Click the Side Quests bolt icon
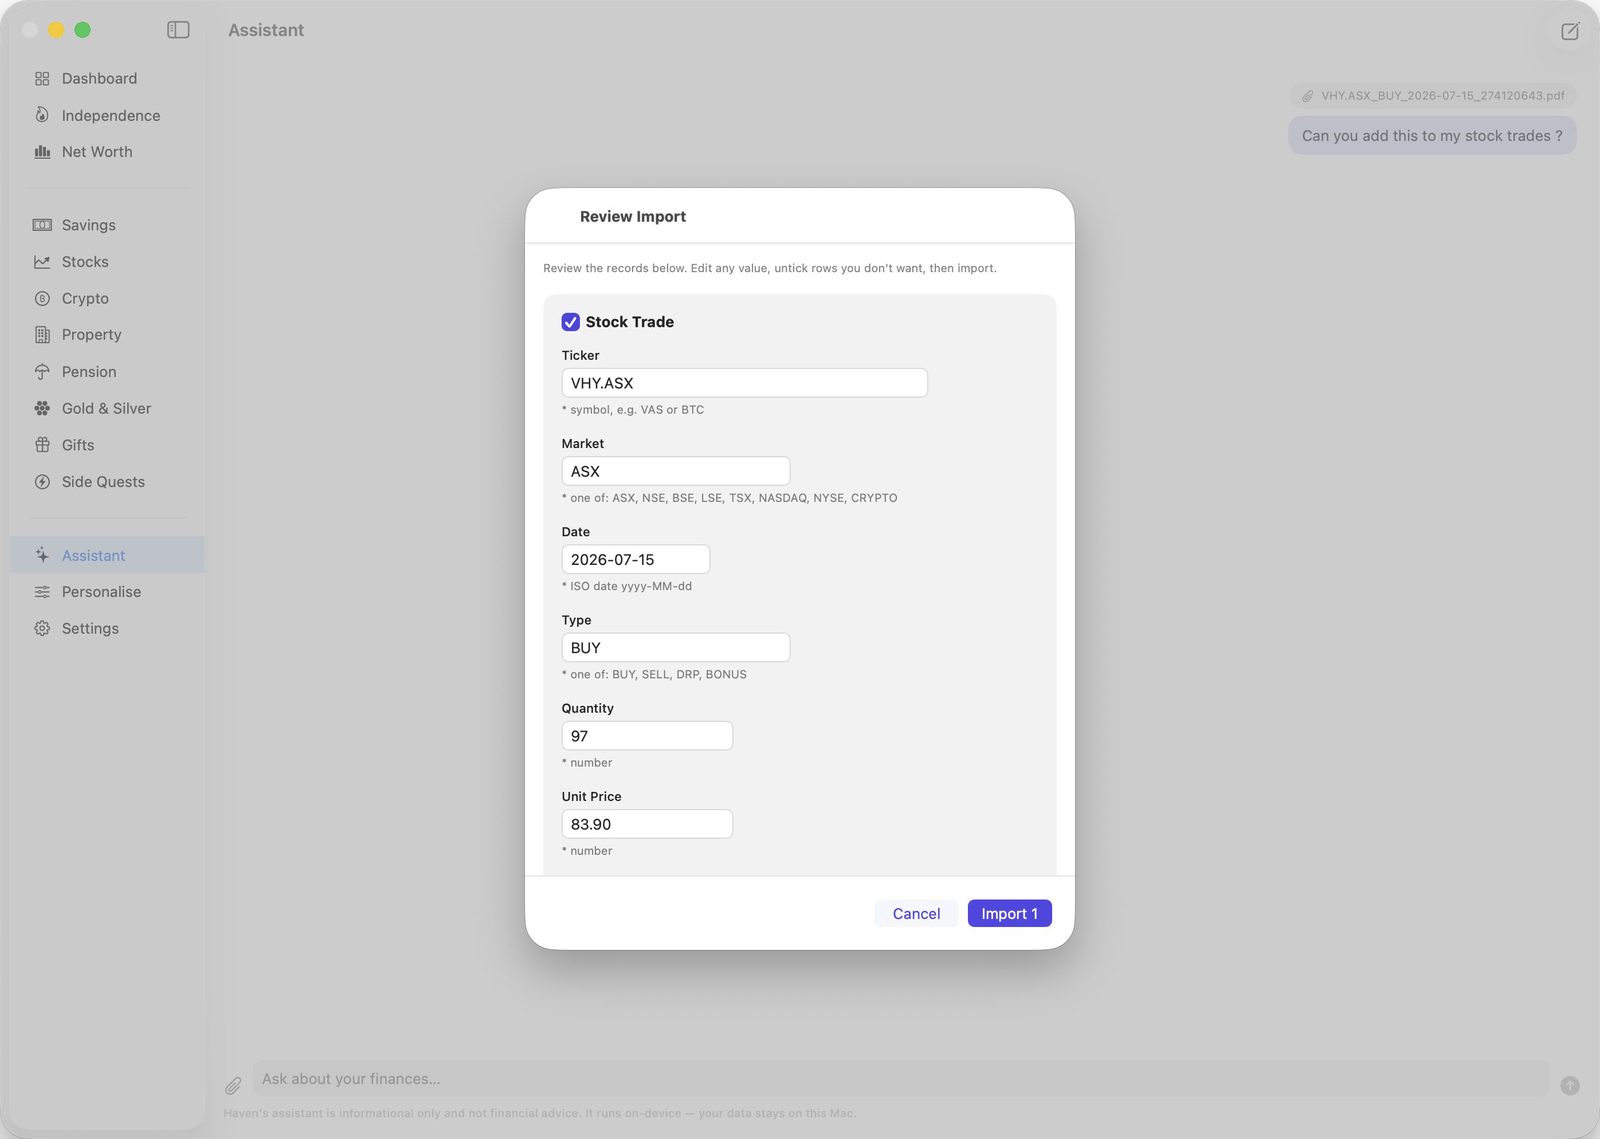 pyautogui.click(x=42, y=482)
